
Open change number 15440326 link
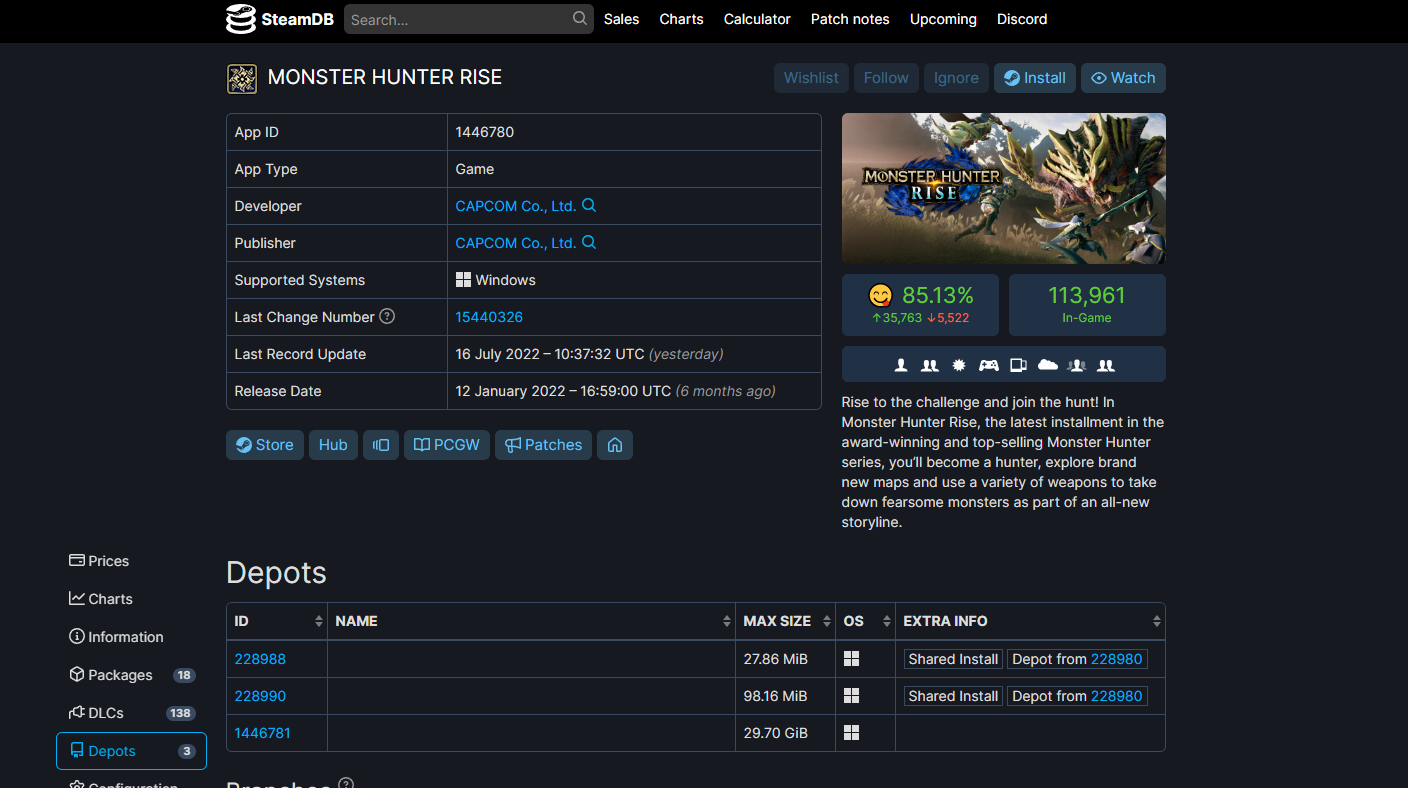tap(489, 317)
